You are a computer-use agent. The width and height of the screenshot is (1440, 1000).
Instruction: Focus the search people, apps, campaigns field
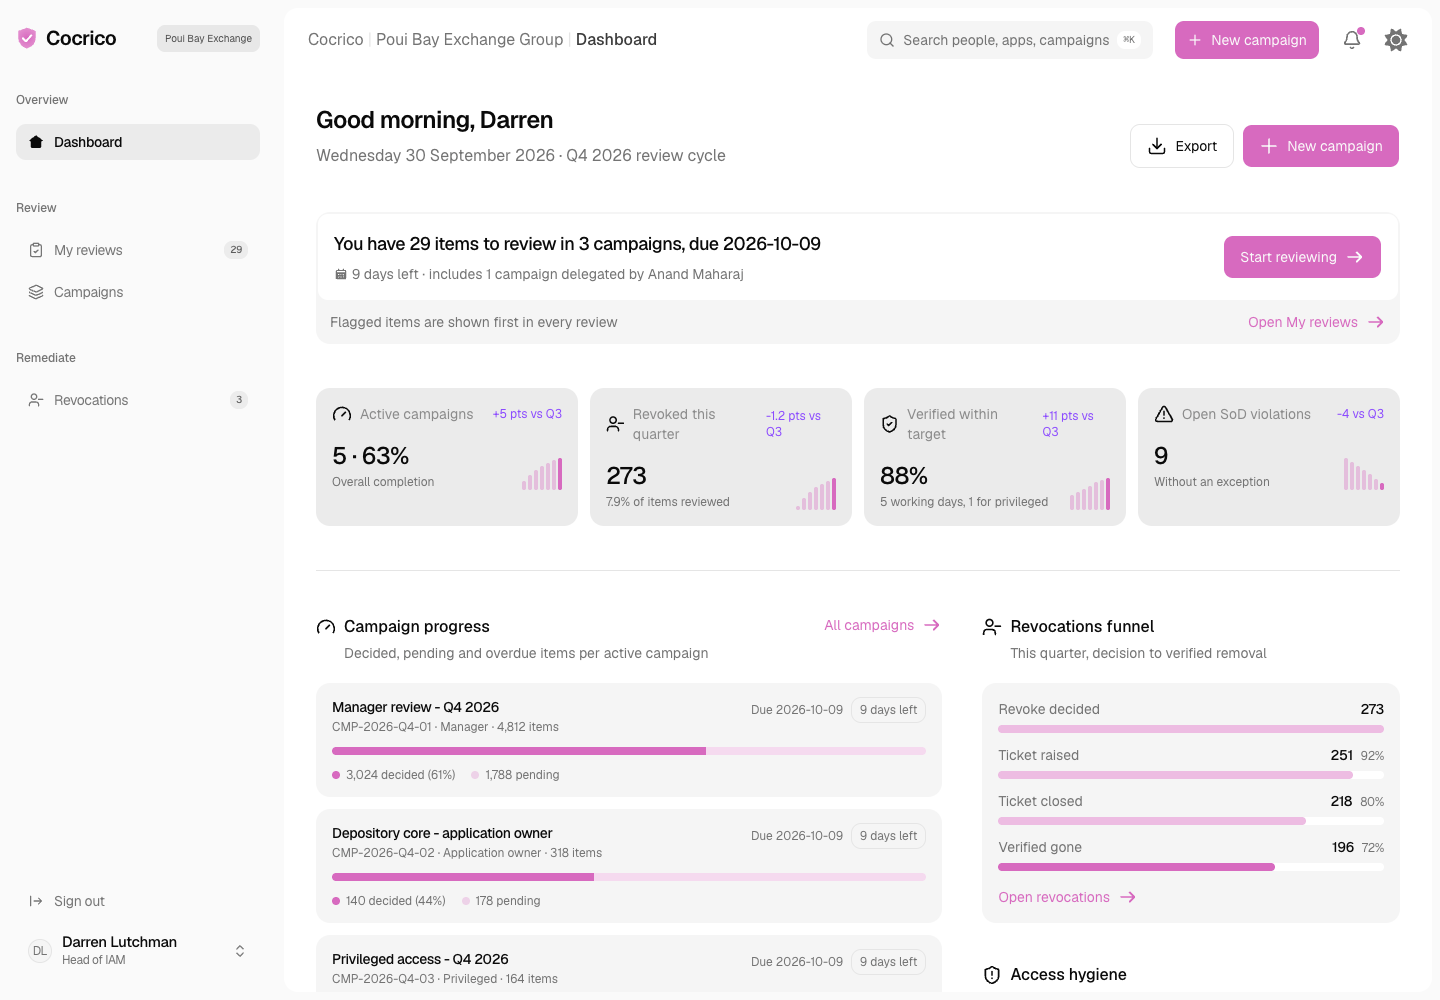click(x=1010, y=40)
